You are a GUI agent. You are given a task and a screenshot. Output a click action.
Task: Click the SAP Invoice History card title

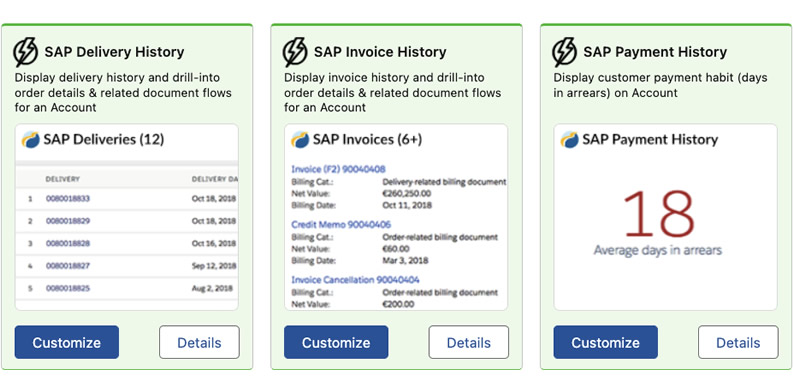(380, 52)
